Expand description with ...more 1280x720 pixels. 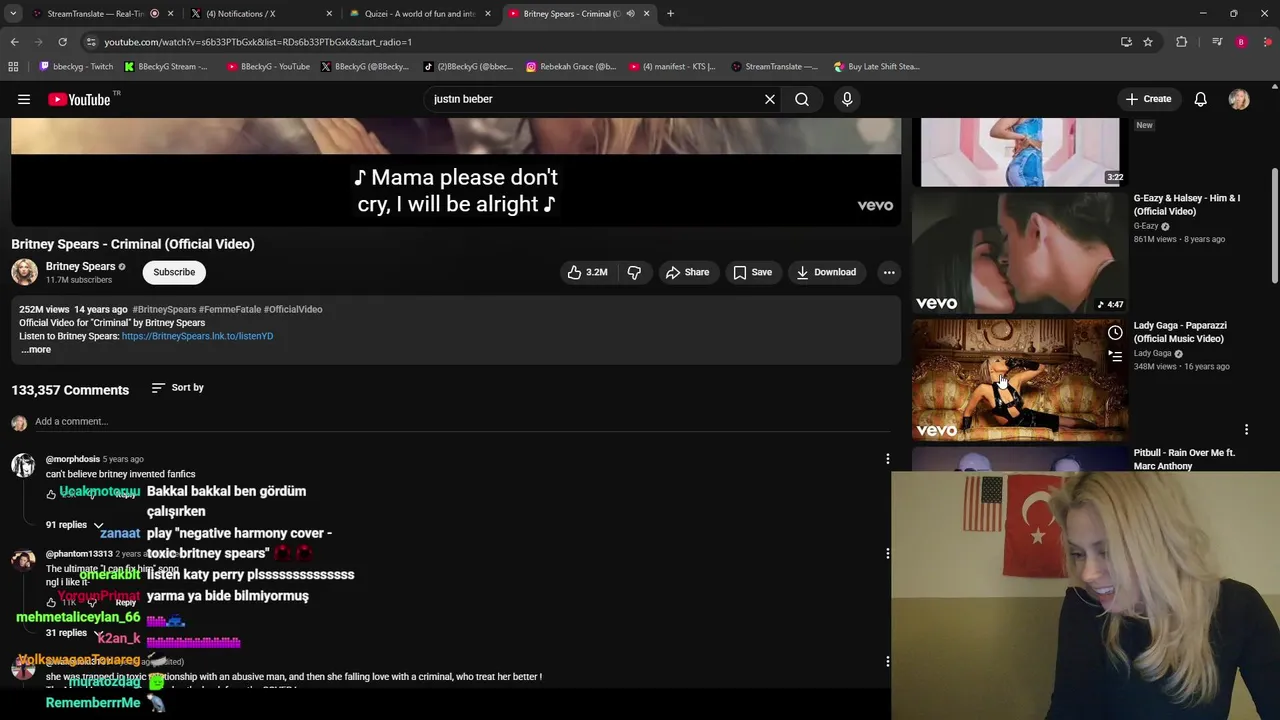point(36,350)
